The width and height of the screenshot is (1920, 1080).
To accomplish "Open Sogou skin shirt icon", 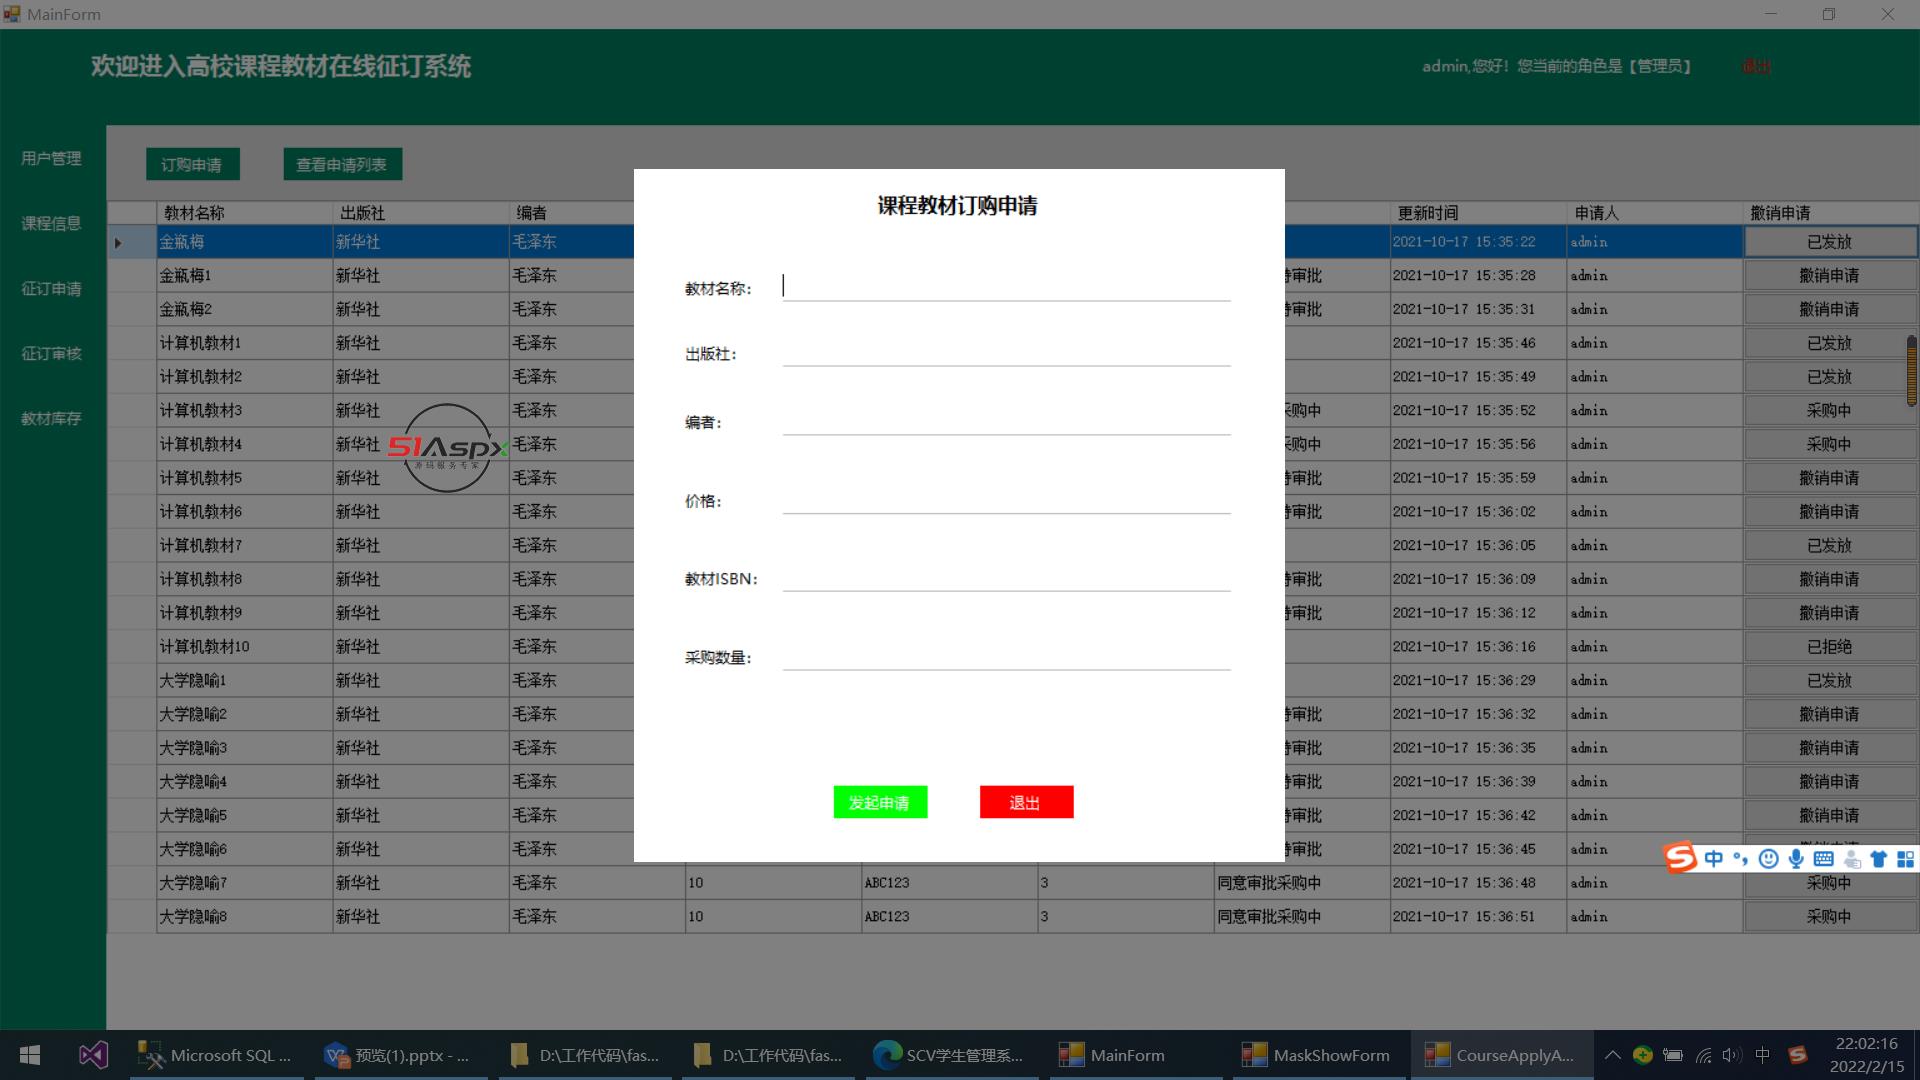I will pyautogui.click(x=1878, y=859).
